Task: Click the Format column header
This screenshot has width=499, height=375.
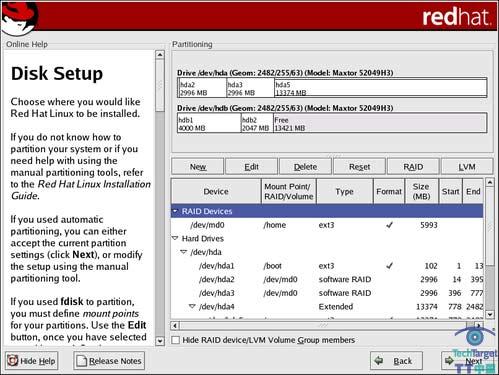Action: (389, 191)
